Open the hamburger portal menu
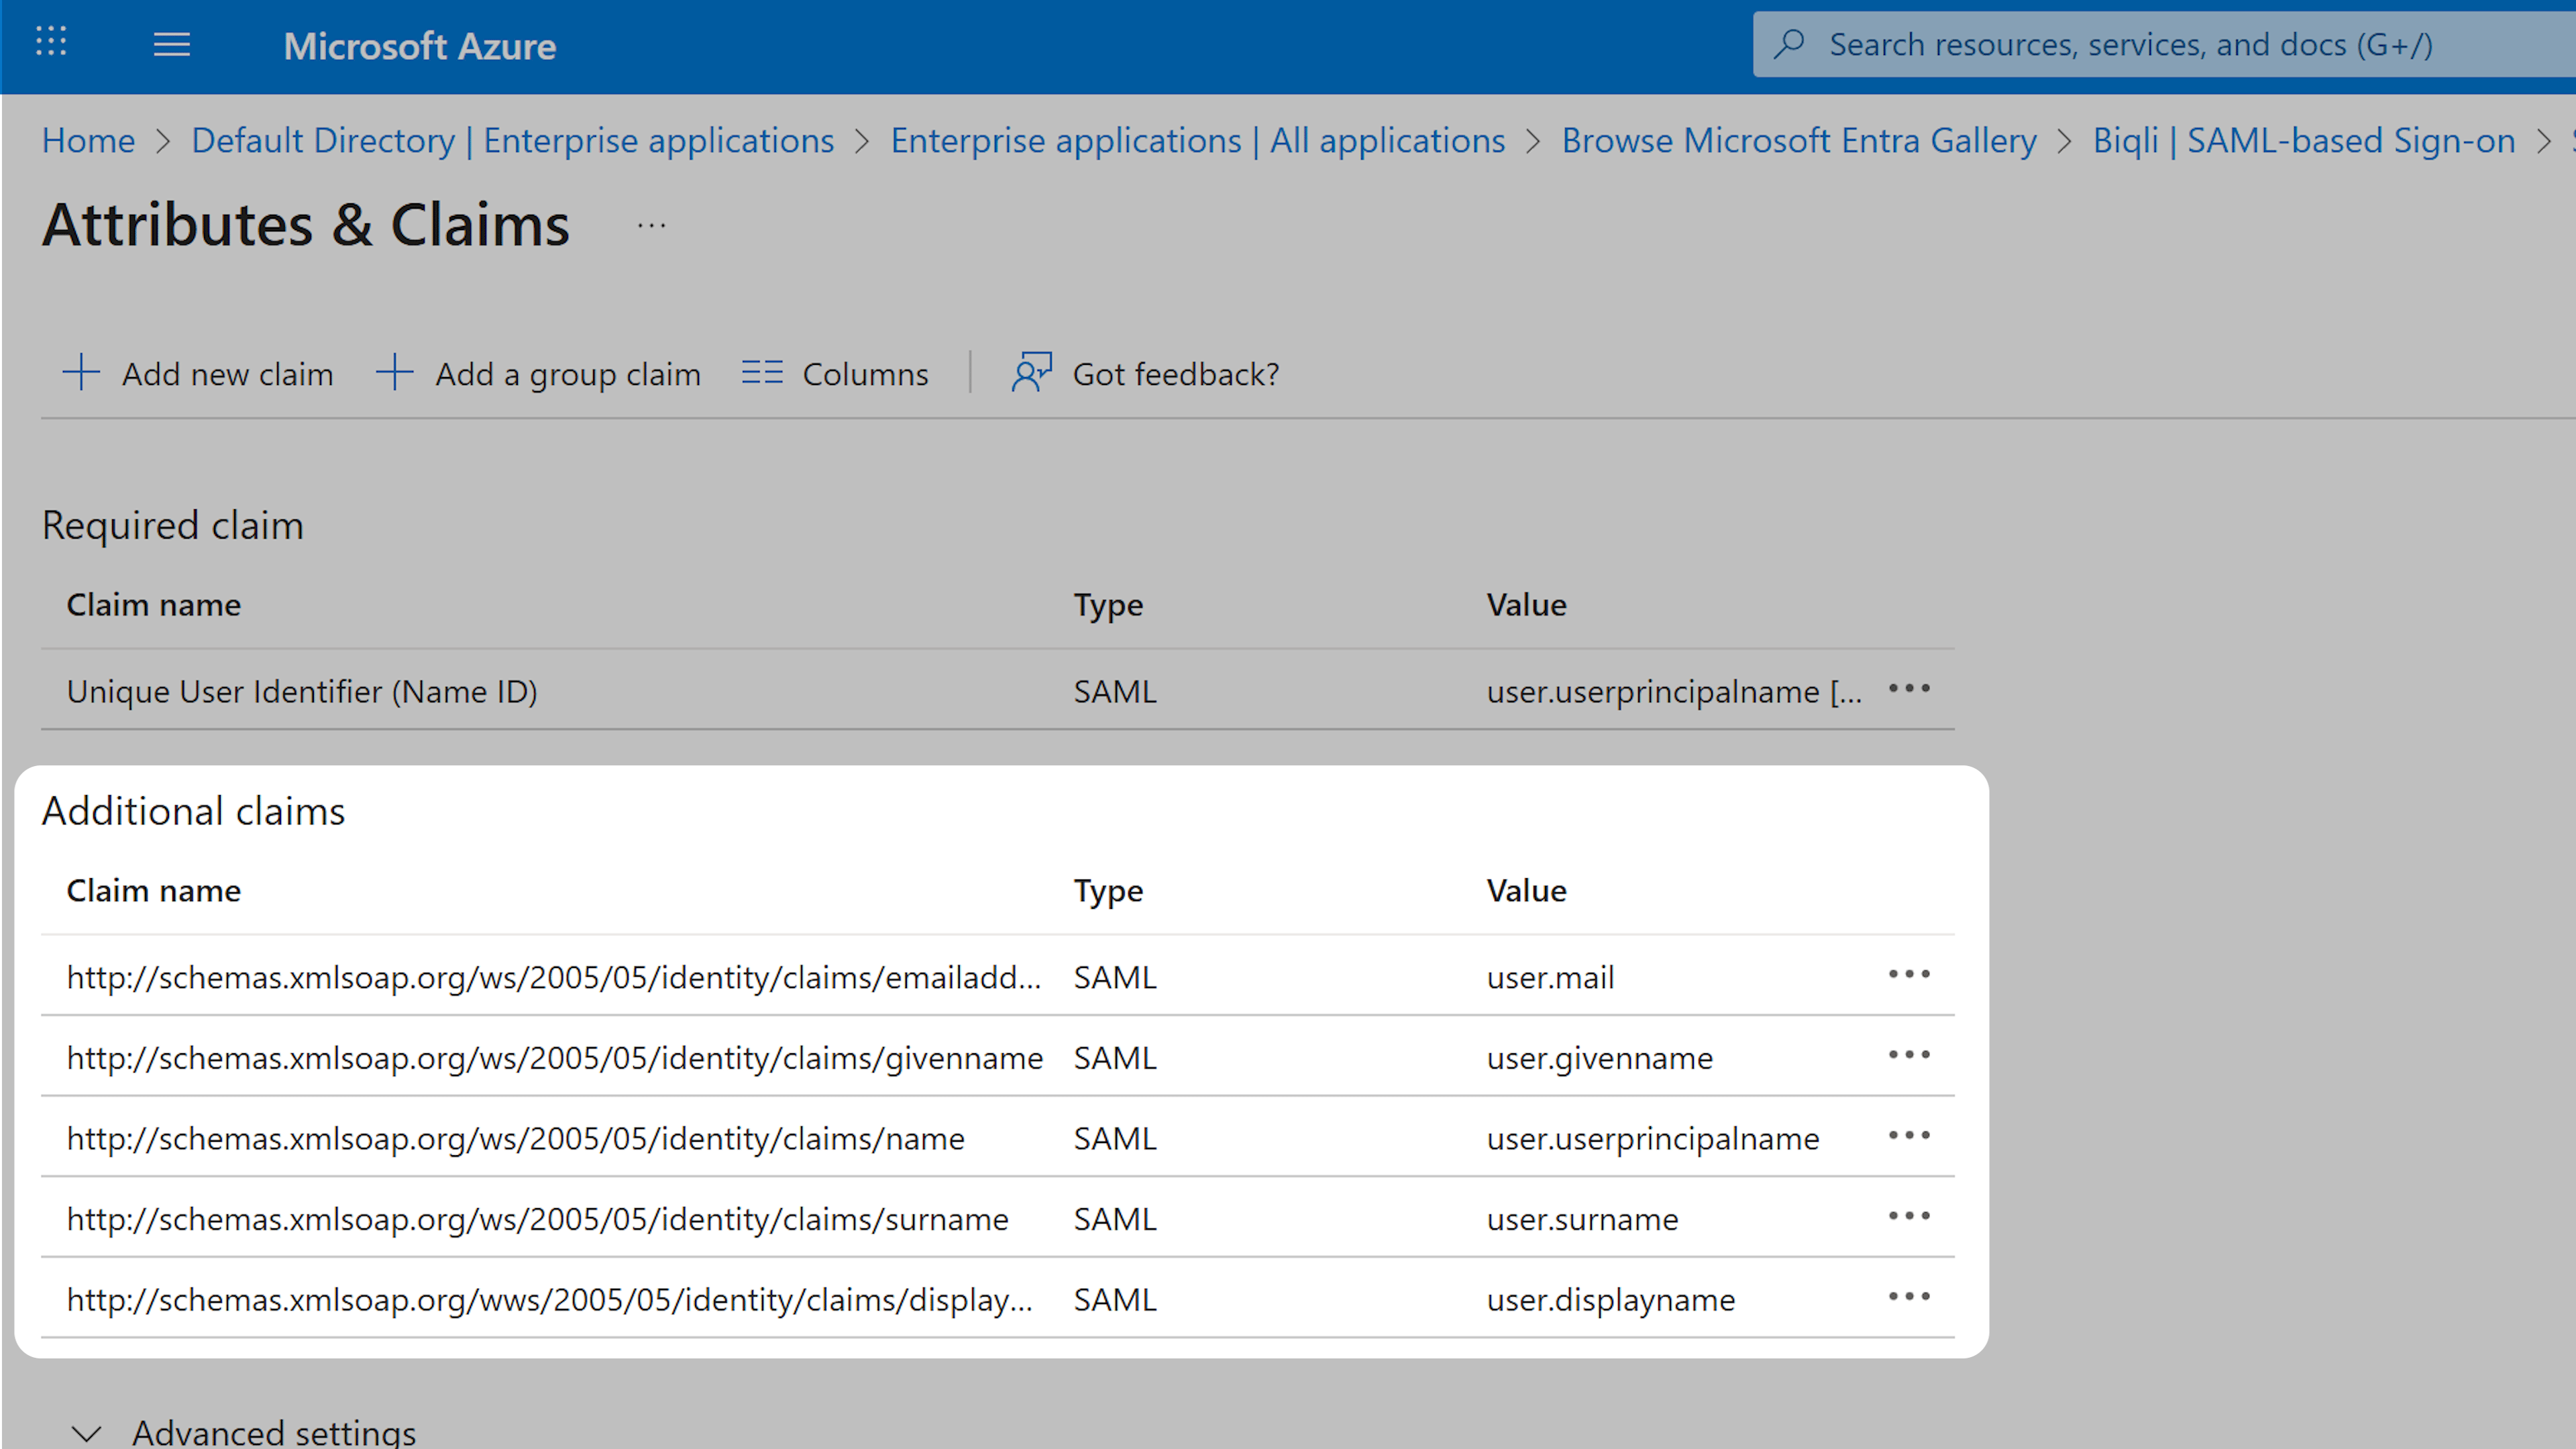 pos(171,45)
